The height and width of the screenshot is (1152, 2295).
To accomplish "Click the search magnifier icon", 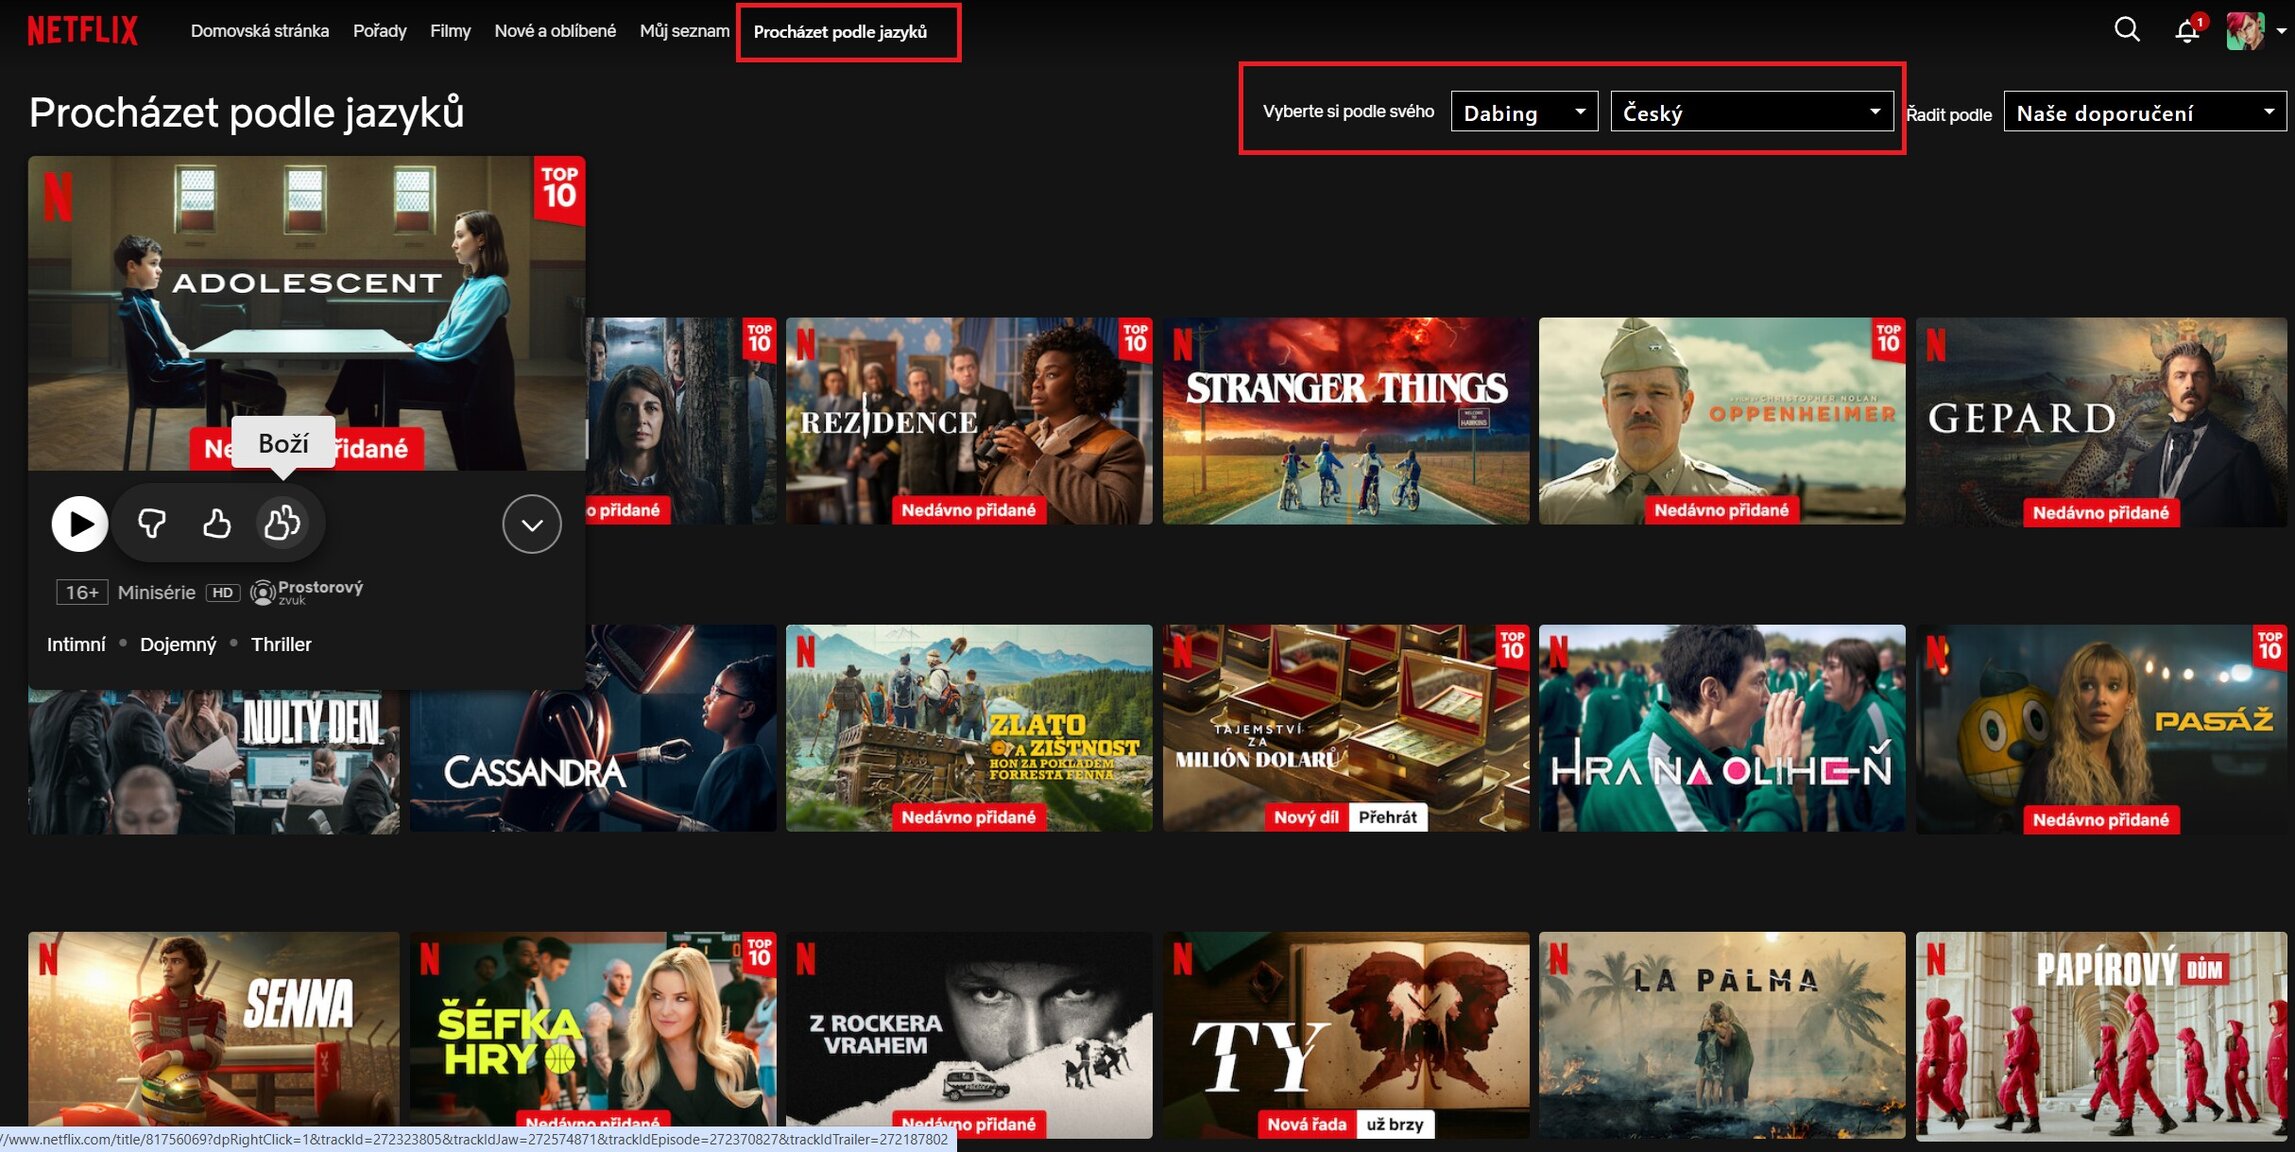I will pos(2126,30).
